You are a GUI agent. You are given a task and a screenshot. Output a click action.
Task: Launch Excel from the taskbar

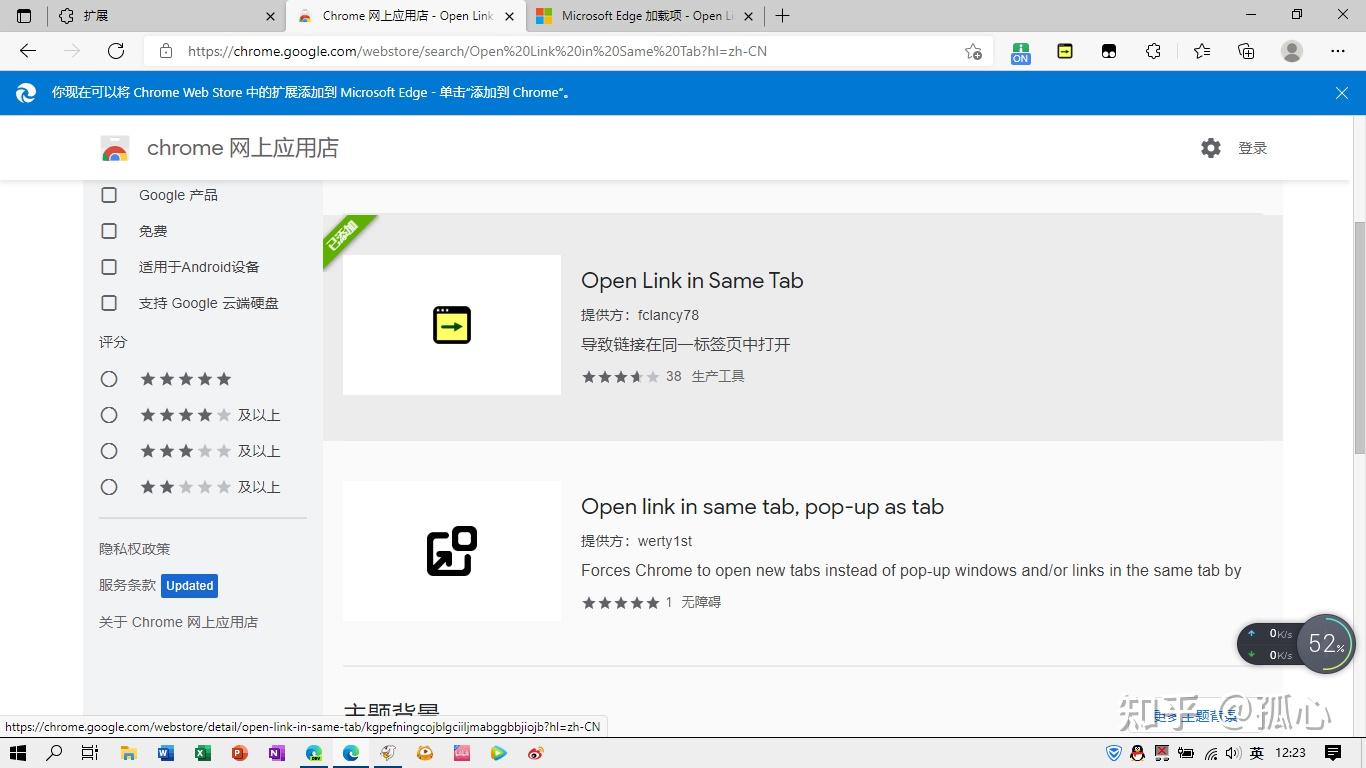[x=203, y=753]
